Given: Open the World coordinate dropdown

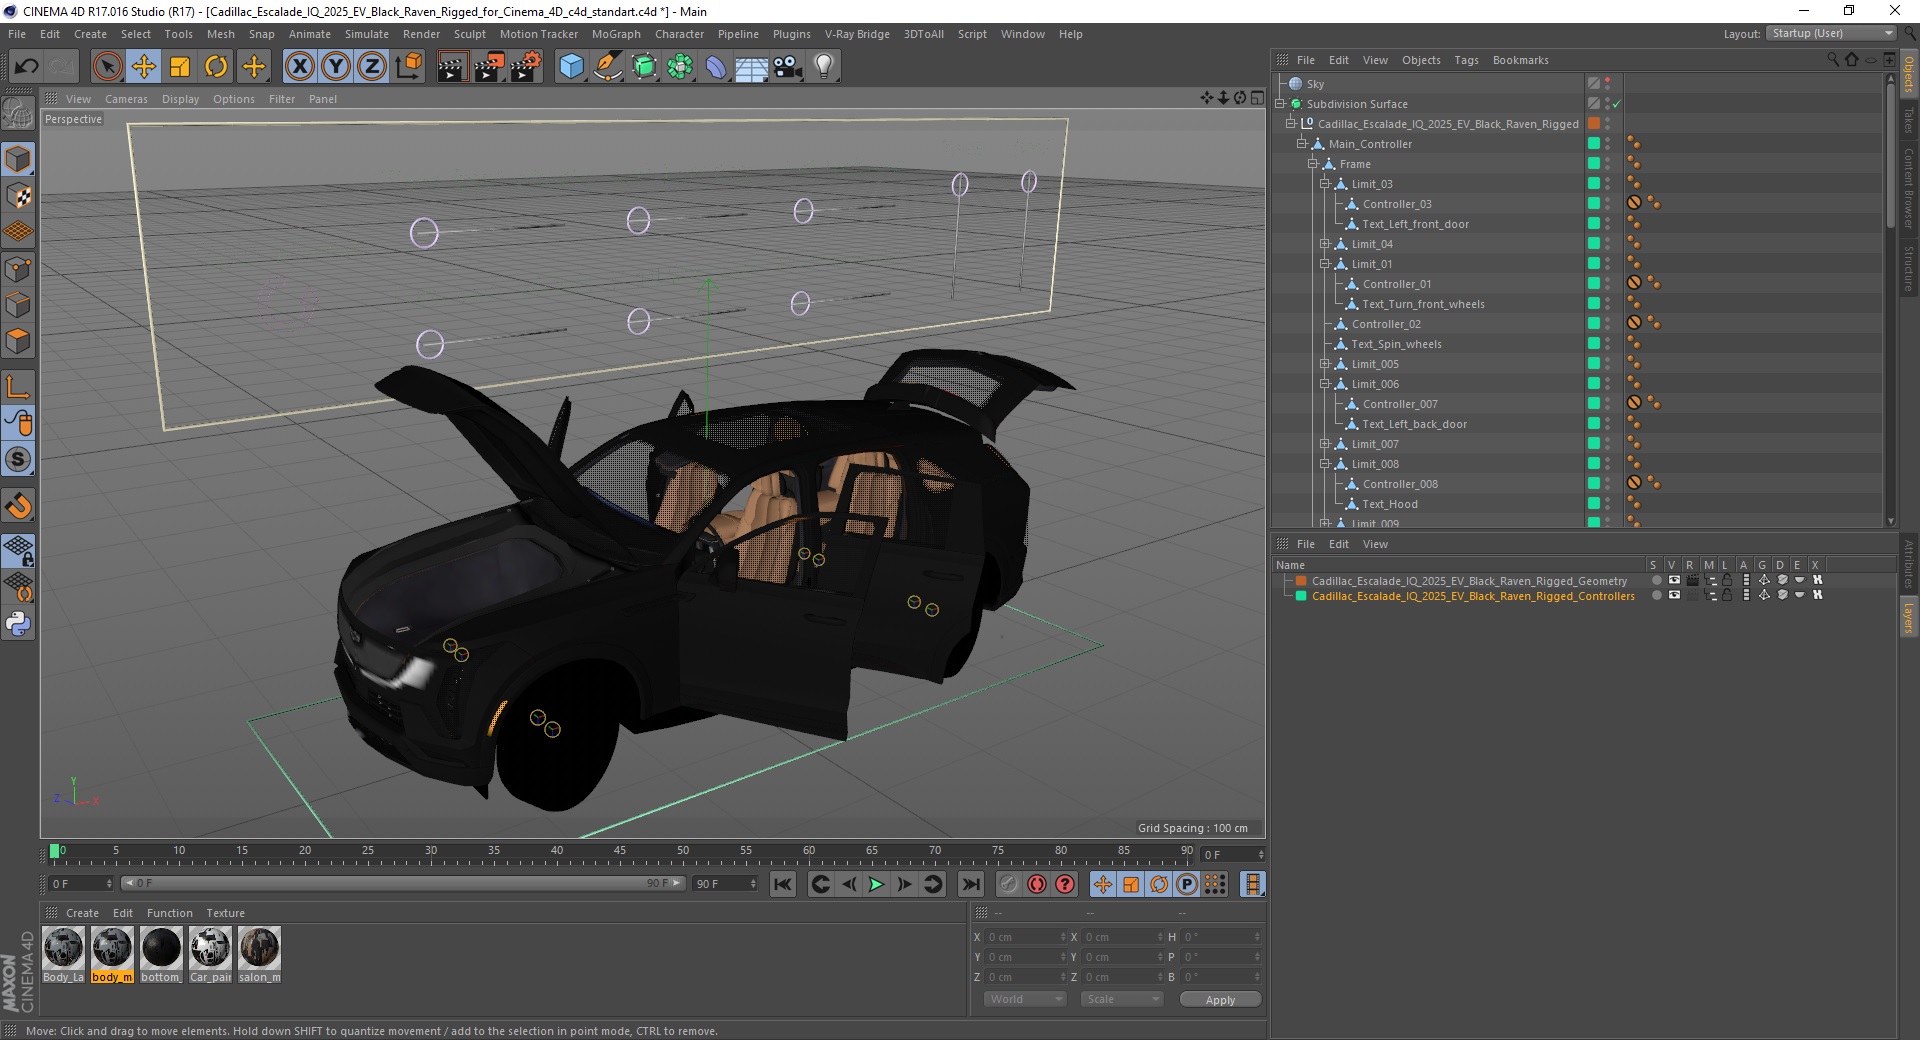Looking at the screenshot, I should click(1025, 999).
